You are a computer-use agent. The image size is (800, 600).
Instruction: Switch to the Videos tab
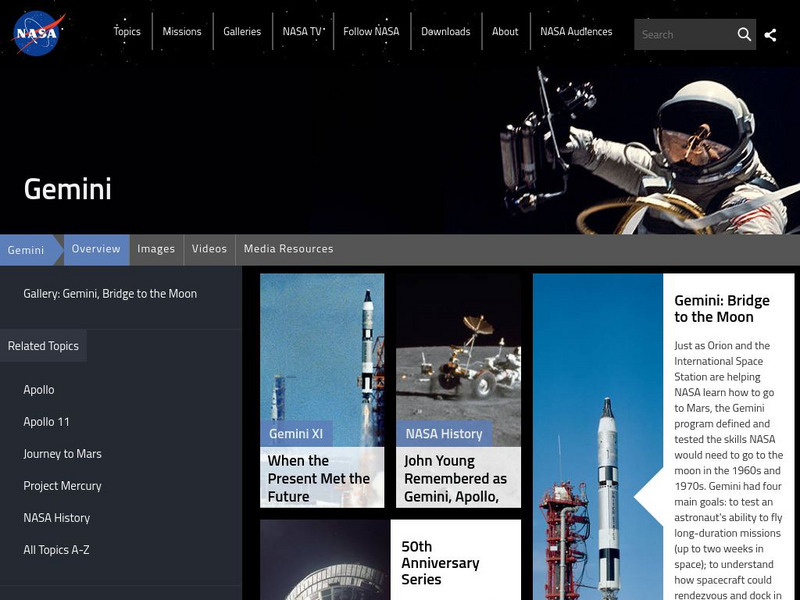pos(209,249)
